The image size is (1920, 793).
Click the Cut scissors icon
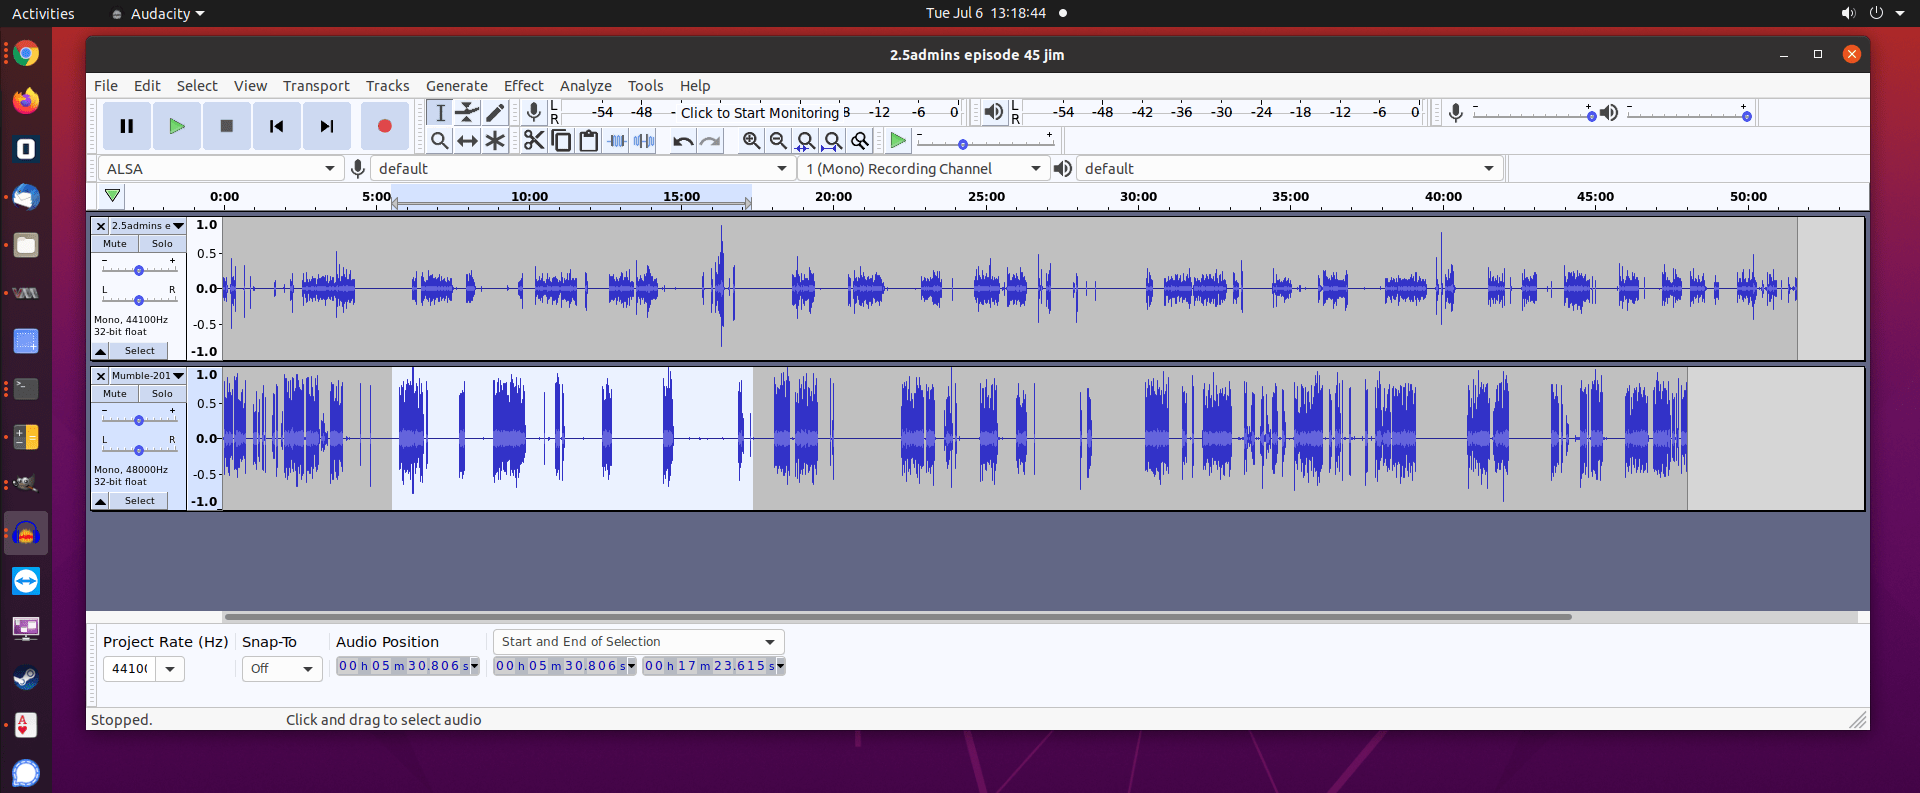(534, 141)
